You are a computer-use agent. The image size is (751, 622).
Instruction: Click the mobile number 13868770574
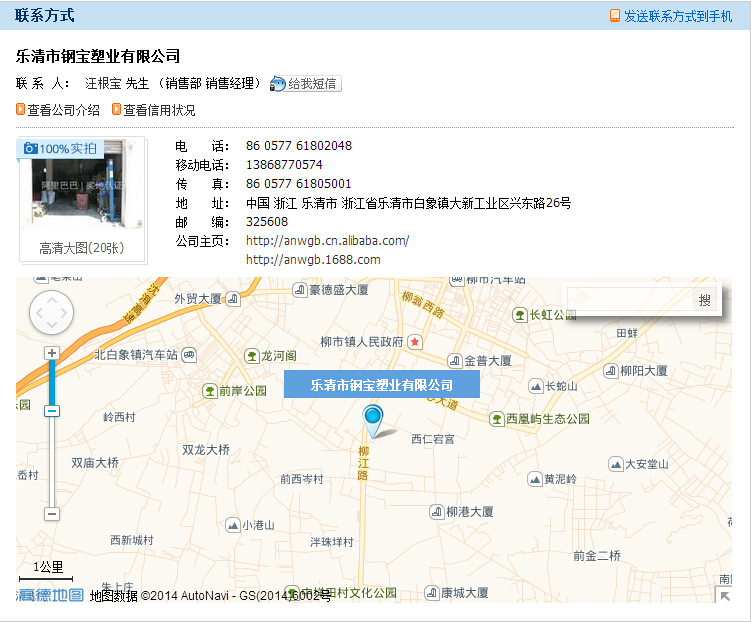click(284, 165)
